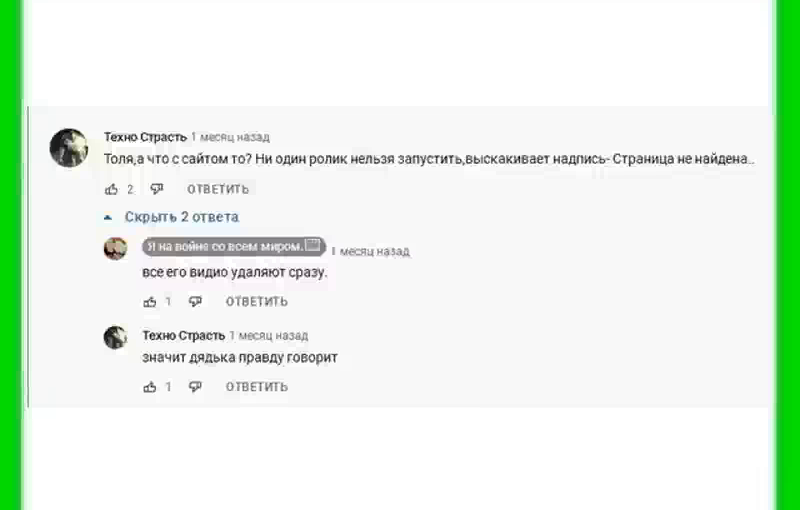Open Техно Страсть name on the last reply

pos(184,336)
